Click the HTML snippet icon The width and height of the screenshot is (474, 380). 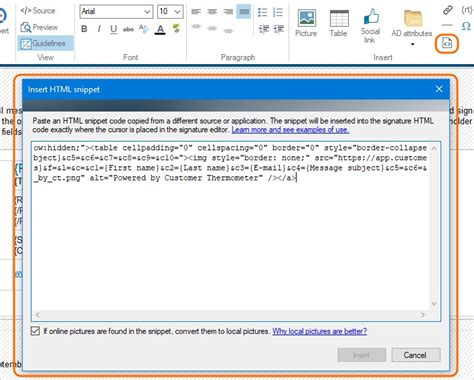point(447,43)
